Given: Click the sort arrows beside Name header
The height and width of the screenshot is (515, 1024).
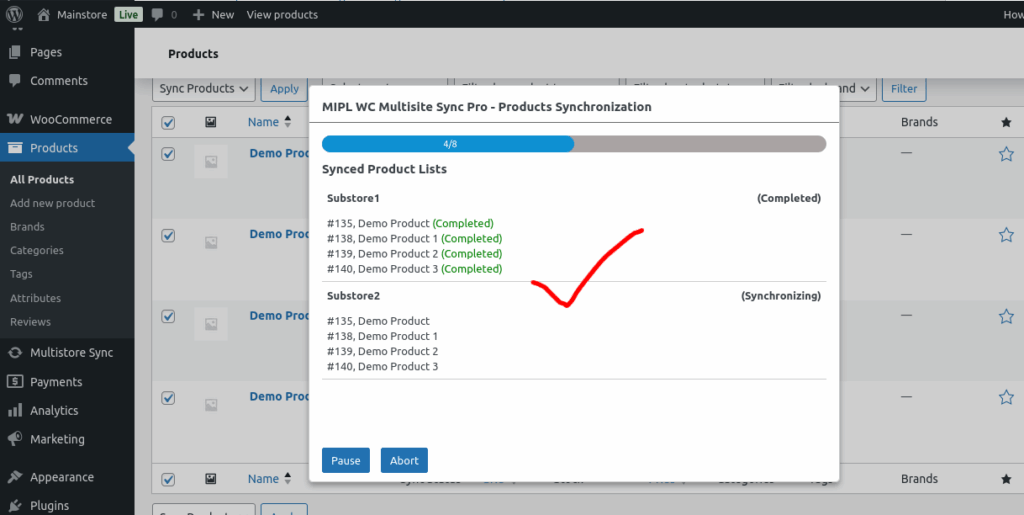Looking at the screenshot, I should click(287, 122).
